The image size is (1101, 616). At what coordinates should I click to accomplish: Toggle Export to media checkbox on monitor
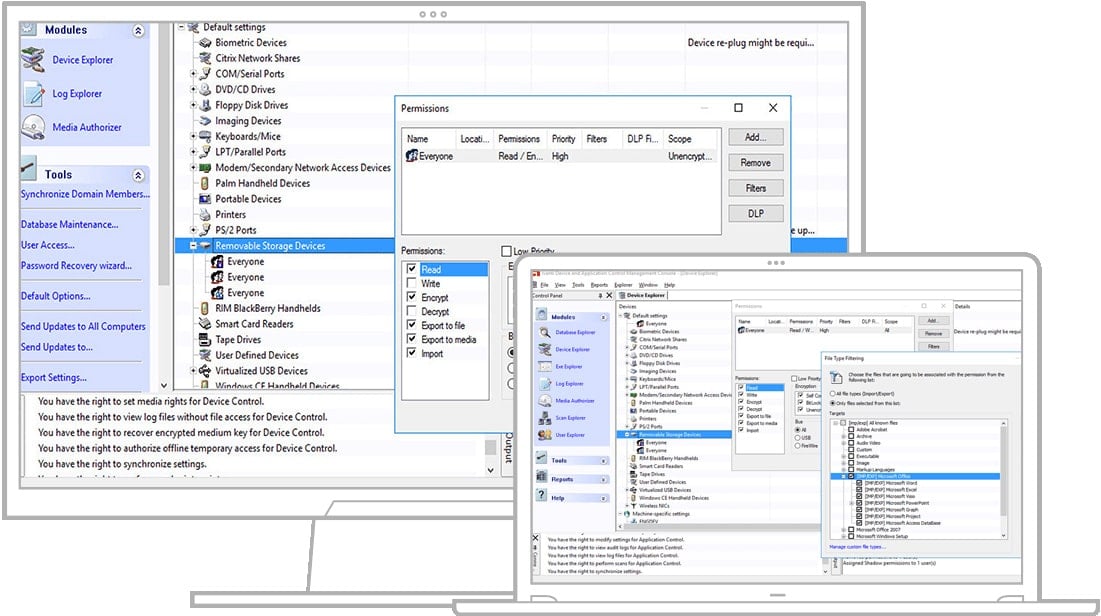tap(411, 339)
